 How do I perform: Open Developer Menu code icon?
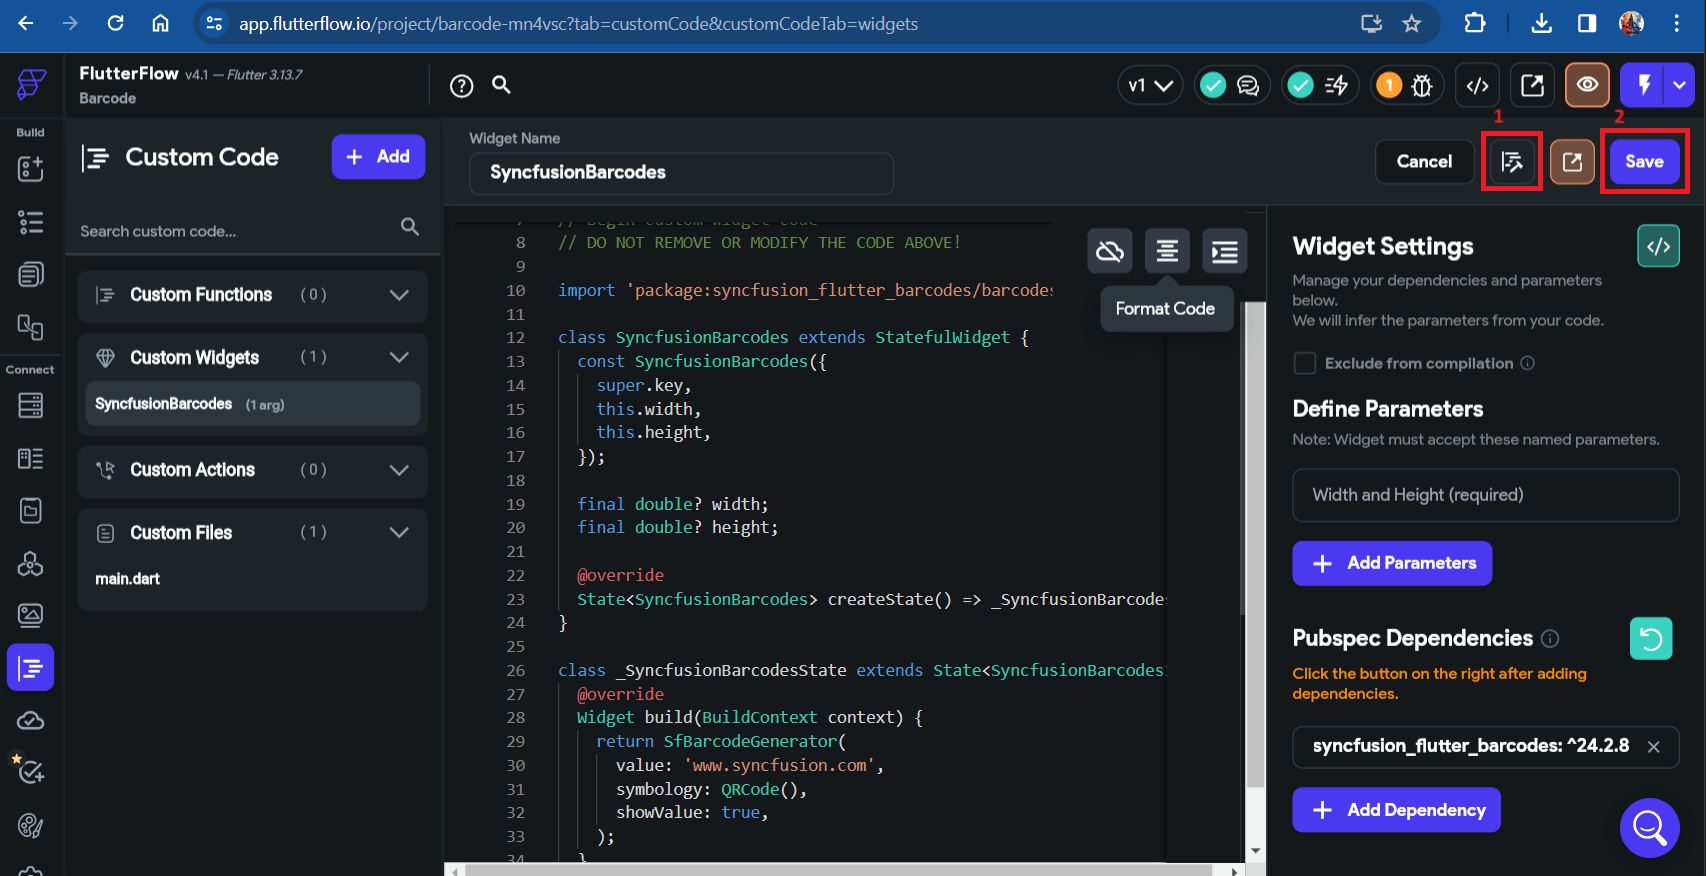[x=1477, y=86]
